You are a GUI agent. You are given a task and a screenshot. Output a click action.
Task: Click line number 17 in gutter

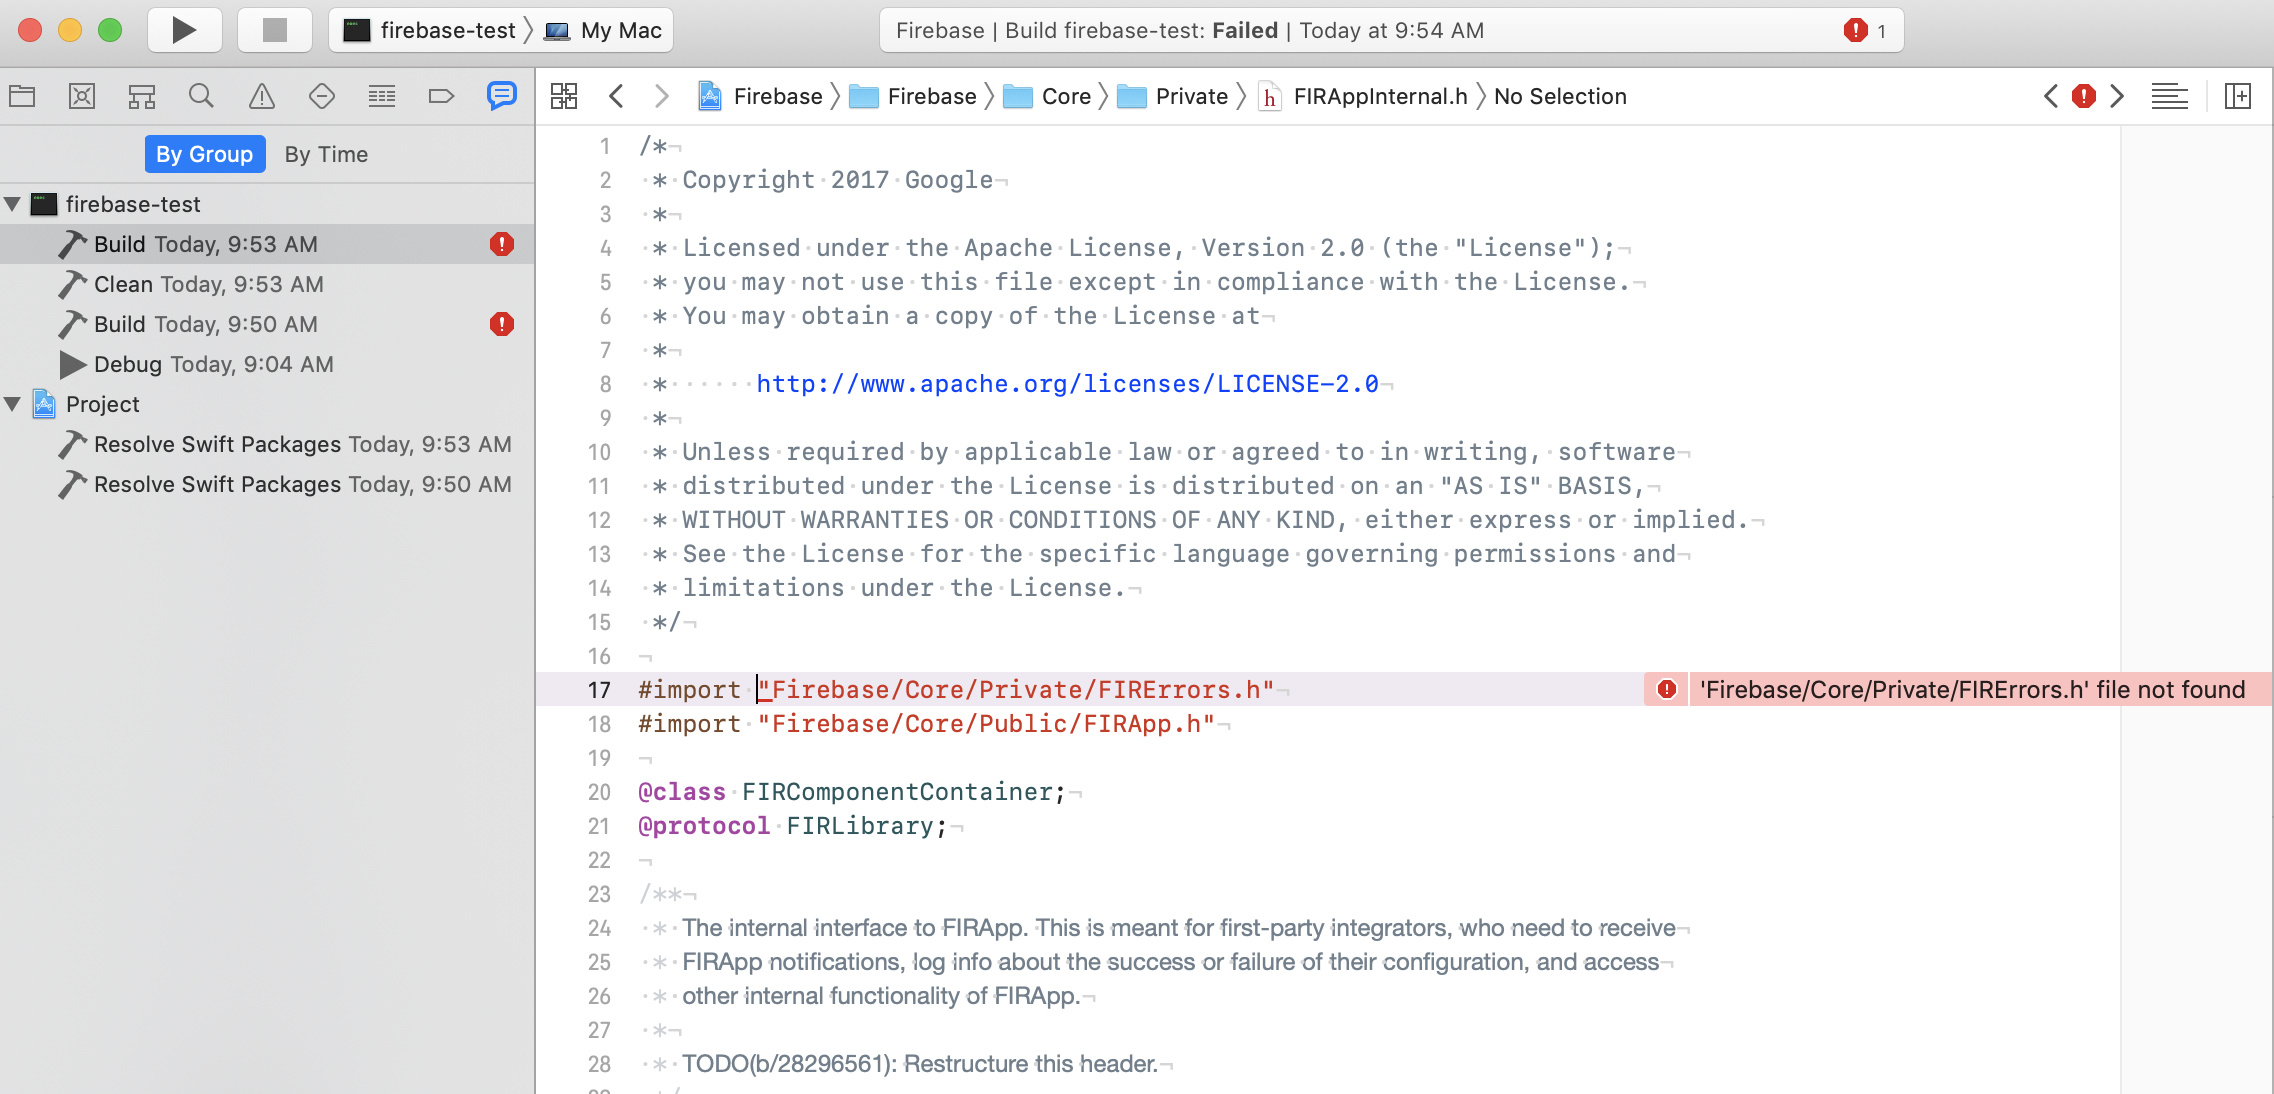pos(599,689)
